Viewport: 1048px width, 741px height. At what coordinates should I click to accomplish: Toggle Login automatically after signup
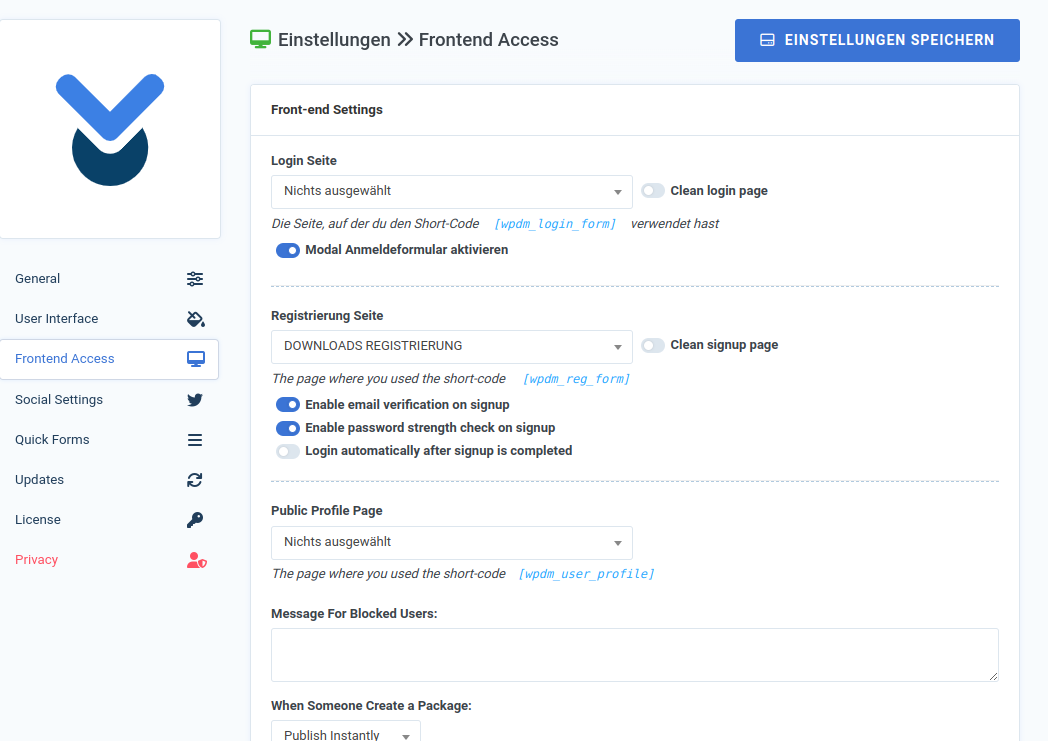tap(288, 451)
